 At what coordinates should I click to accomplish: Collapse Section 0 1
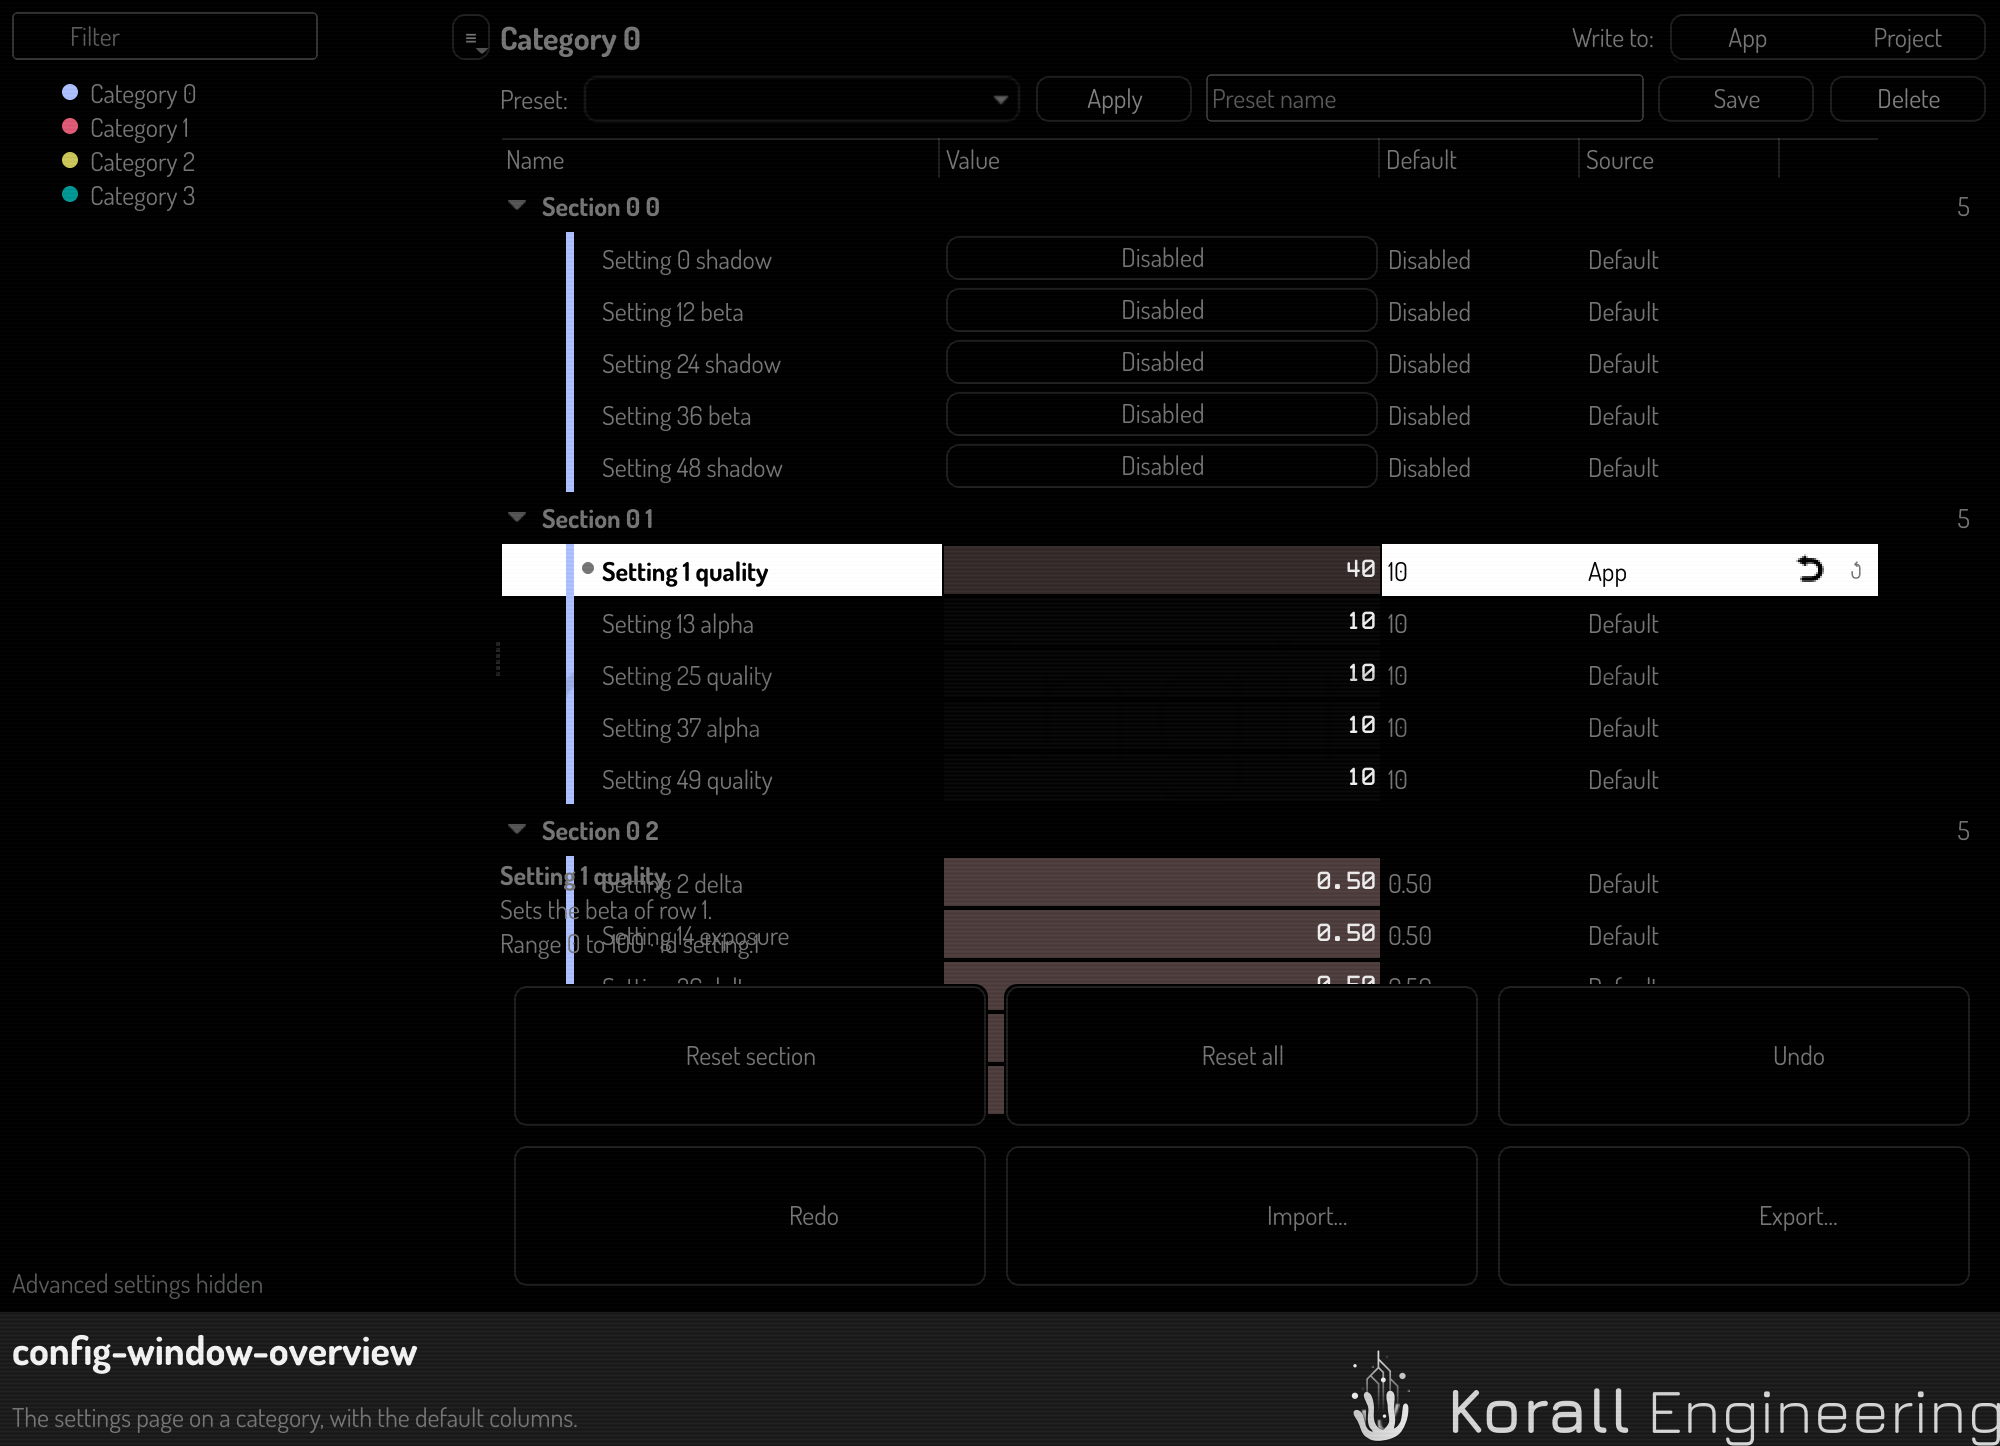pos(517,517)
